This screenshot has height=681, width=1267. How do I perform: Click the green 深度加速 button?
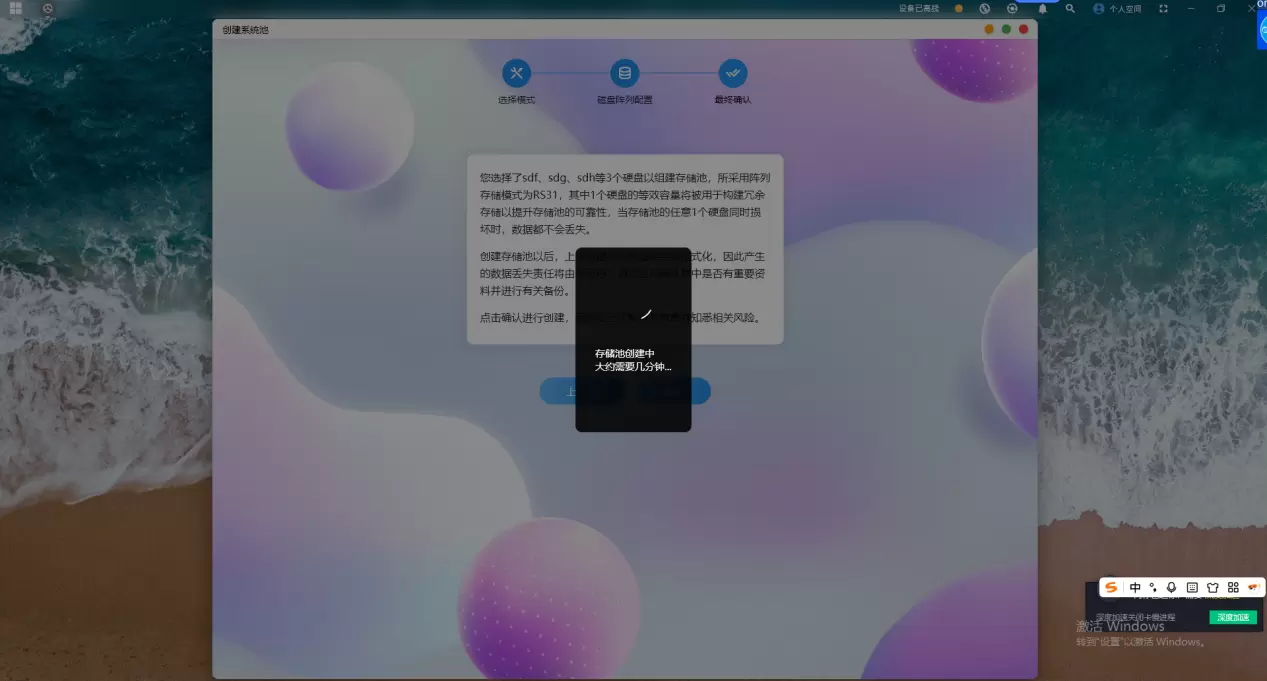pyautogui.click(x=1231, y=617)
